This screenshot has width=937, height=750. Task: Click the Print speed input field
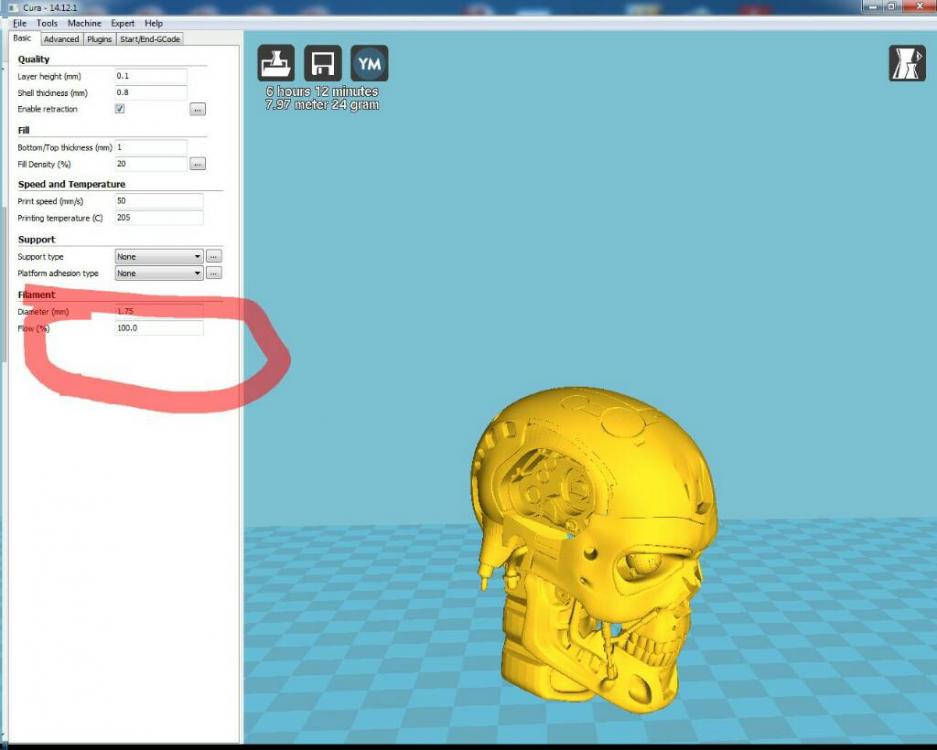click(x=158, y=201)
